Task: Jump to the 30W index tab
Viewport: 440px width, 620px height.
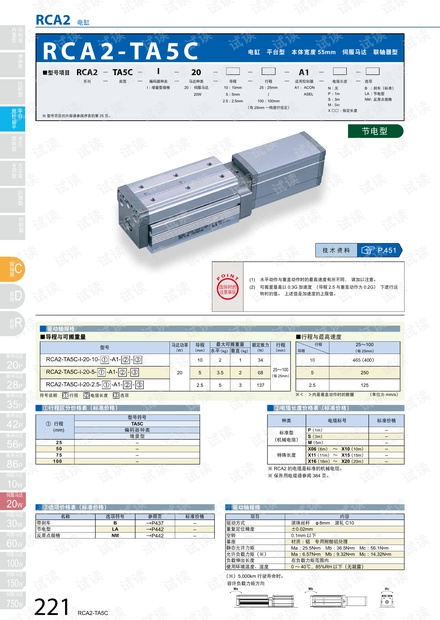Action: pos(13,521)
